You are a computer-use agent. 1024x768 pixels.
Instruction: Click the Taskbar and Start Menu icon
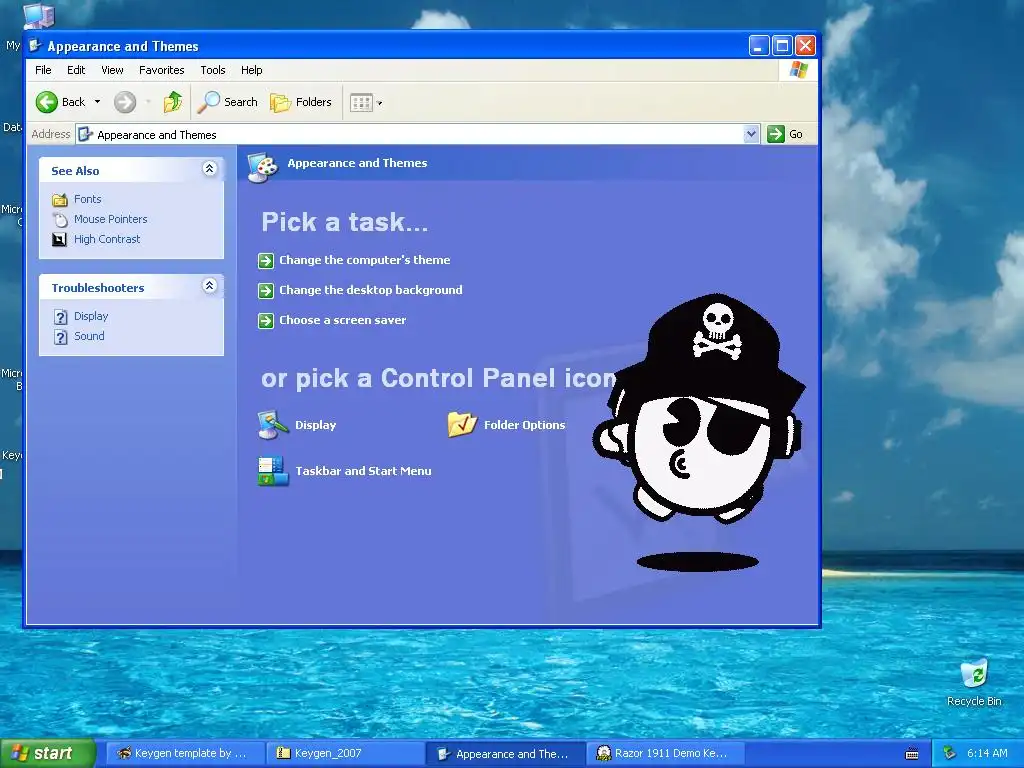[x=273, y=471]
